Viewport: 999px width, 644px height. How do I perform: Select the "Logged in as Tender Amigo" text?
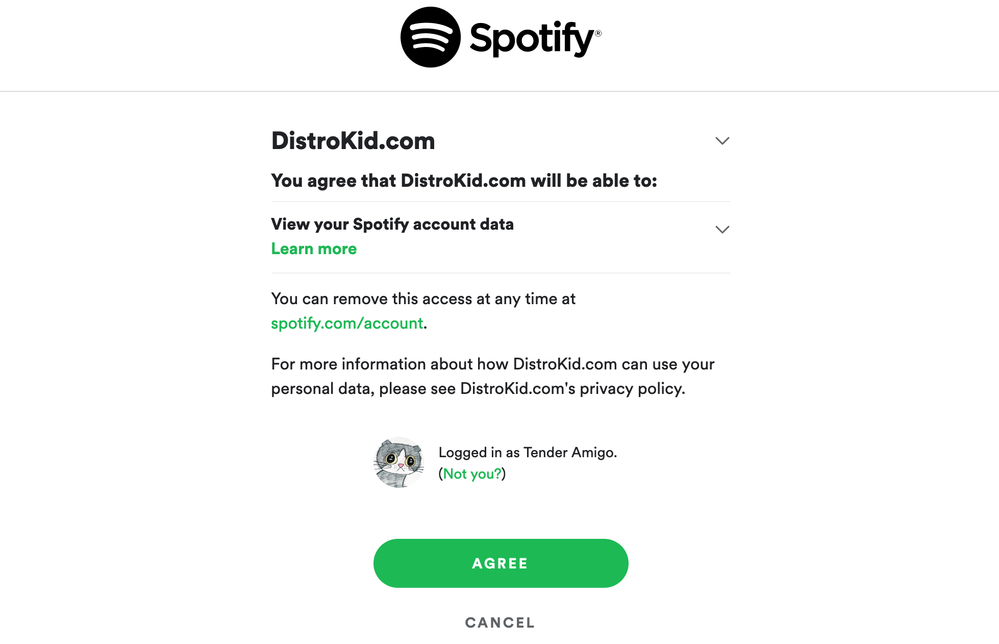[x=528, y=452]
